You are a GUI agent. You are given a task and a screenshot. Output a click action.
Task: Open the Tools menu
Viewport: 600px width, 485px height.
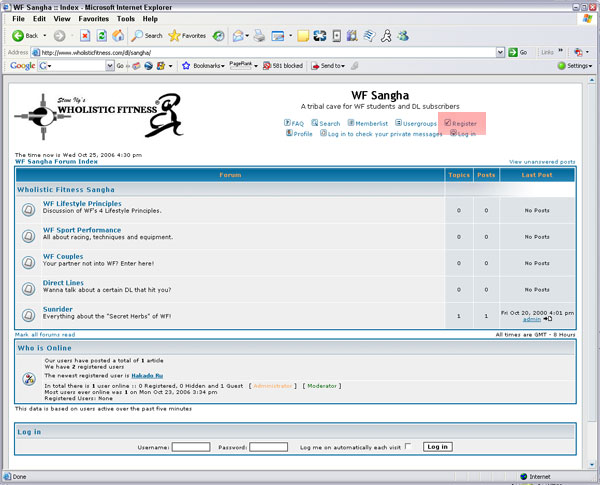coord(126,19)
